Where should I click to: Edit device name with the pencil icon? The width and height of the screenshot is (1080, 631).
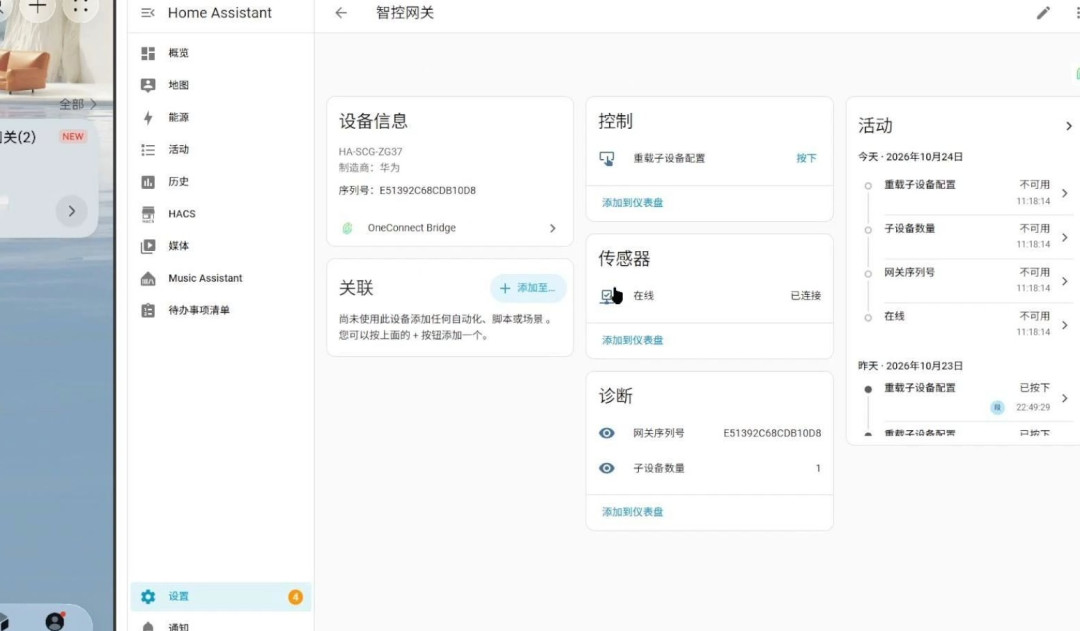1043,12
